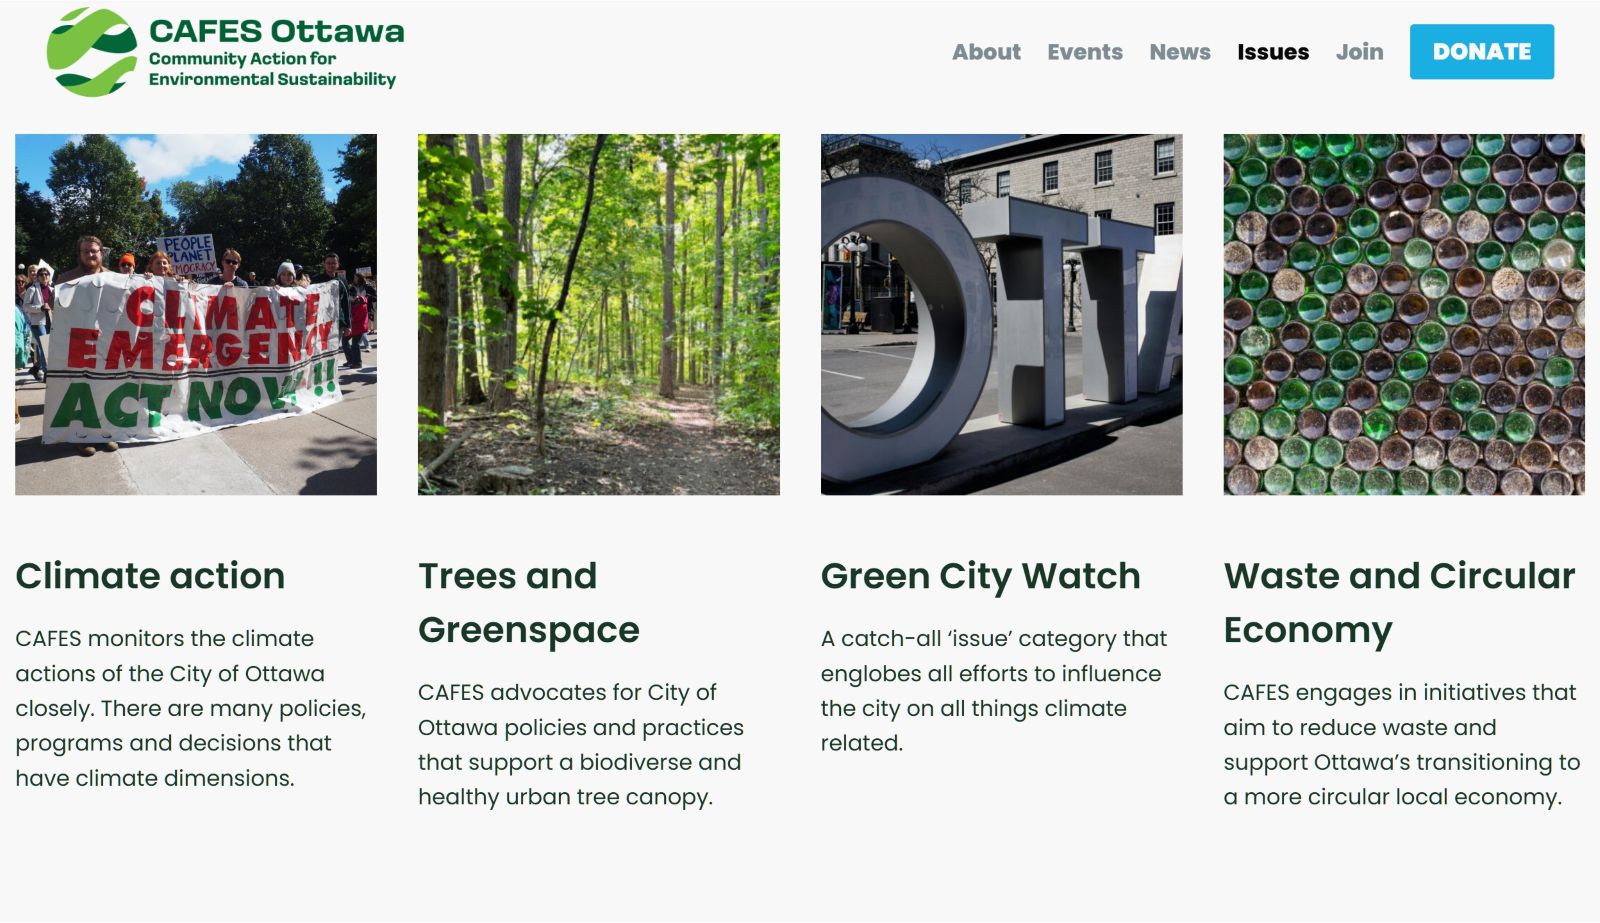Go to the Events page
The width and height of the screenshot is (1600, 923).
pyautogui.click(x=1085, y=52)
